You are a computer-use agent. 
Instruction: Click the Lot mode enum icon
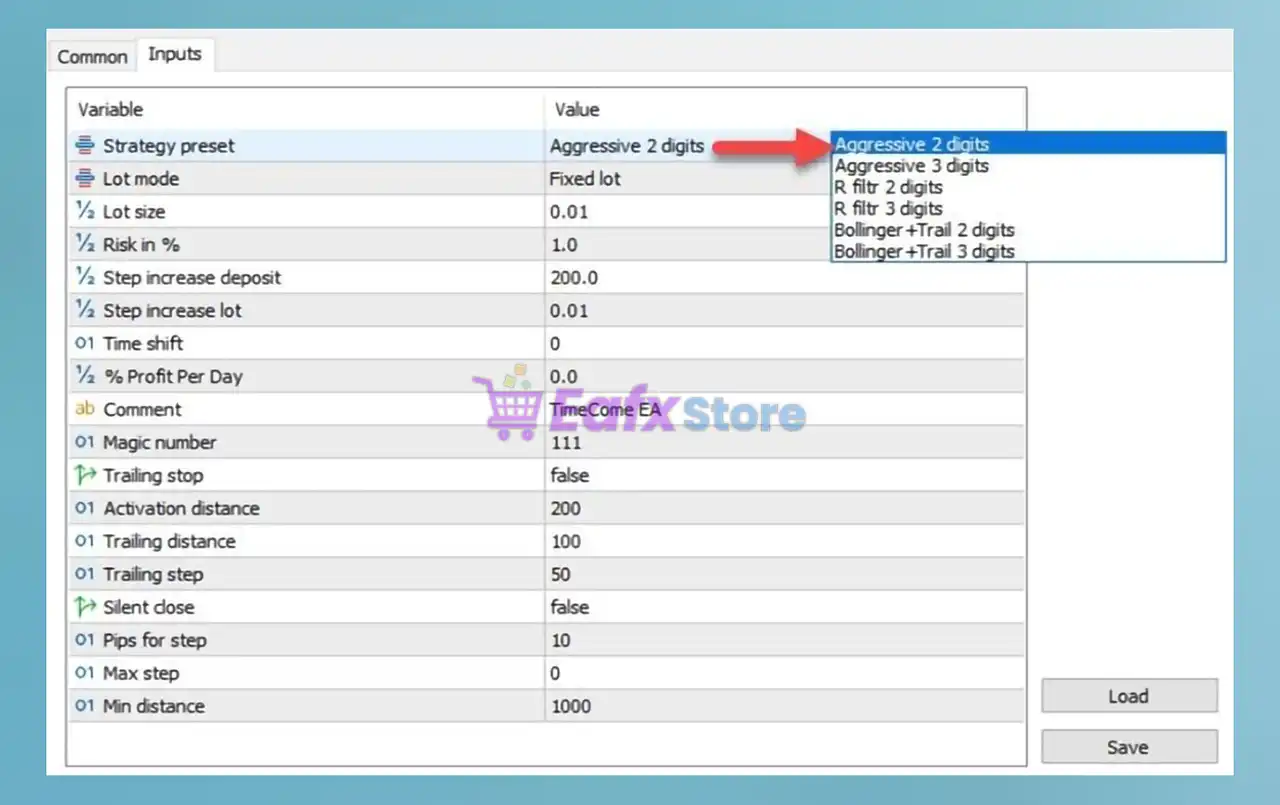click(x=85, y=179)
